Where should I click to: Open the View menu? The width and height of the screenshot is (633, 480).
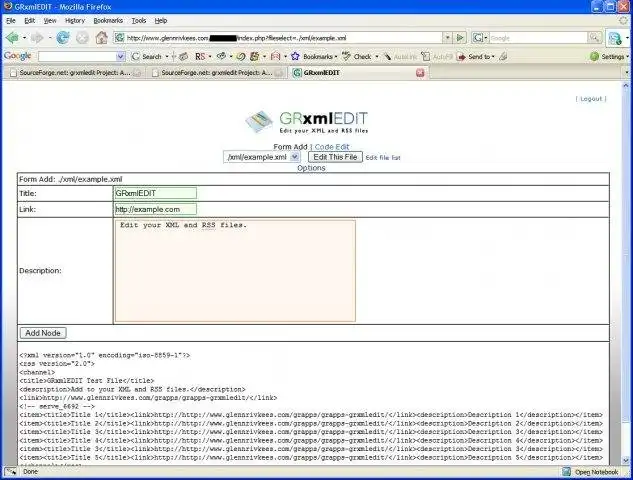[50, 21]
